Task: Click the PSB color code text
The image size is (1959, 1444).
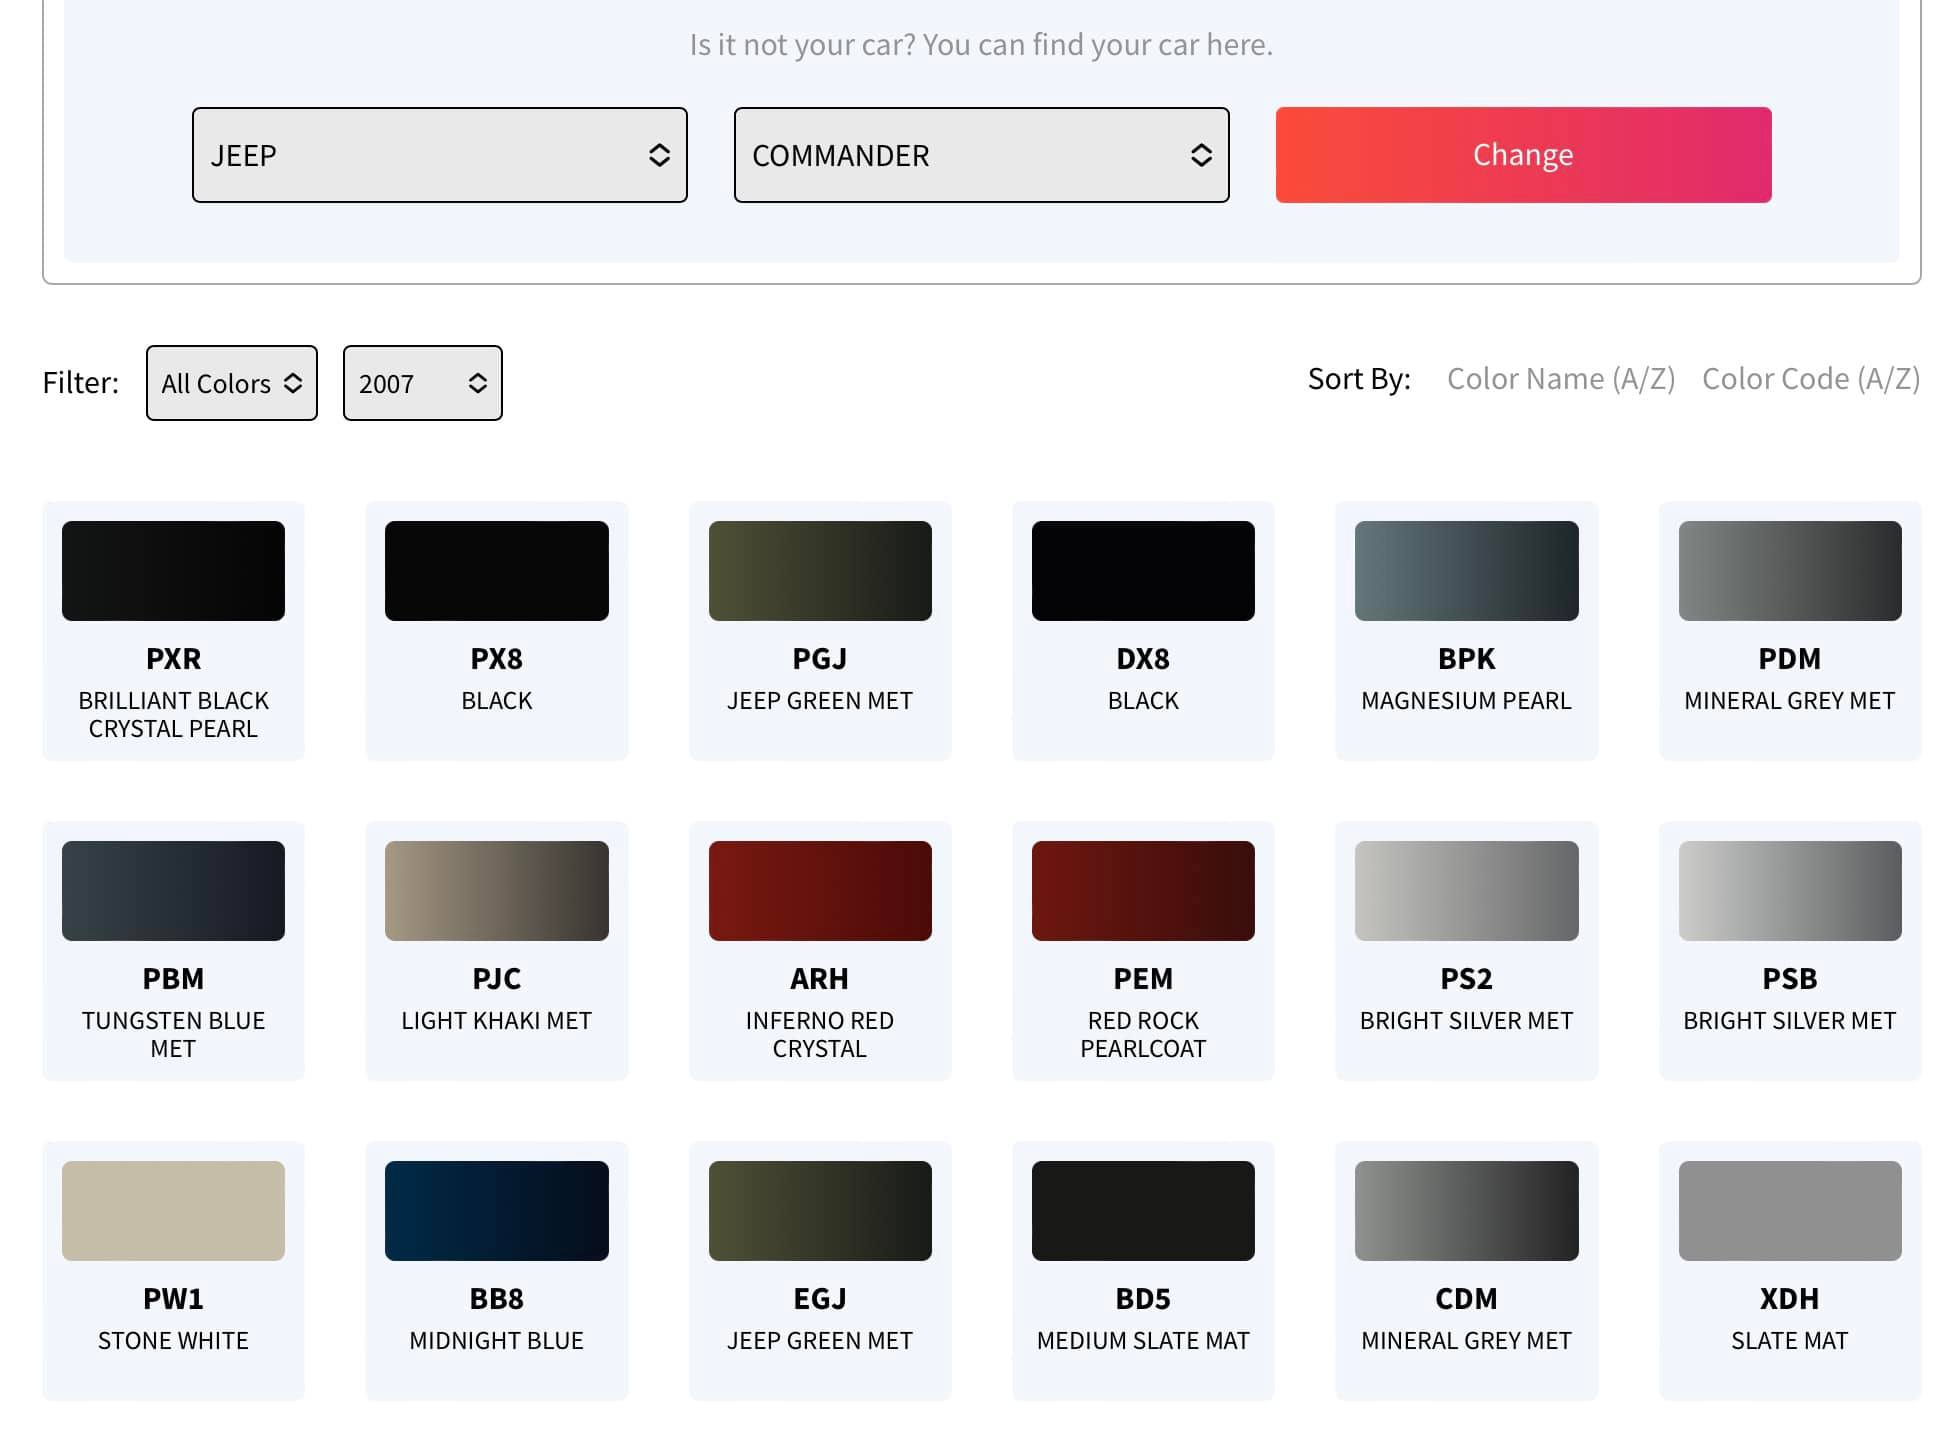Action: (1790, 979)
